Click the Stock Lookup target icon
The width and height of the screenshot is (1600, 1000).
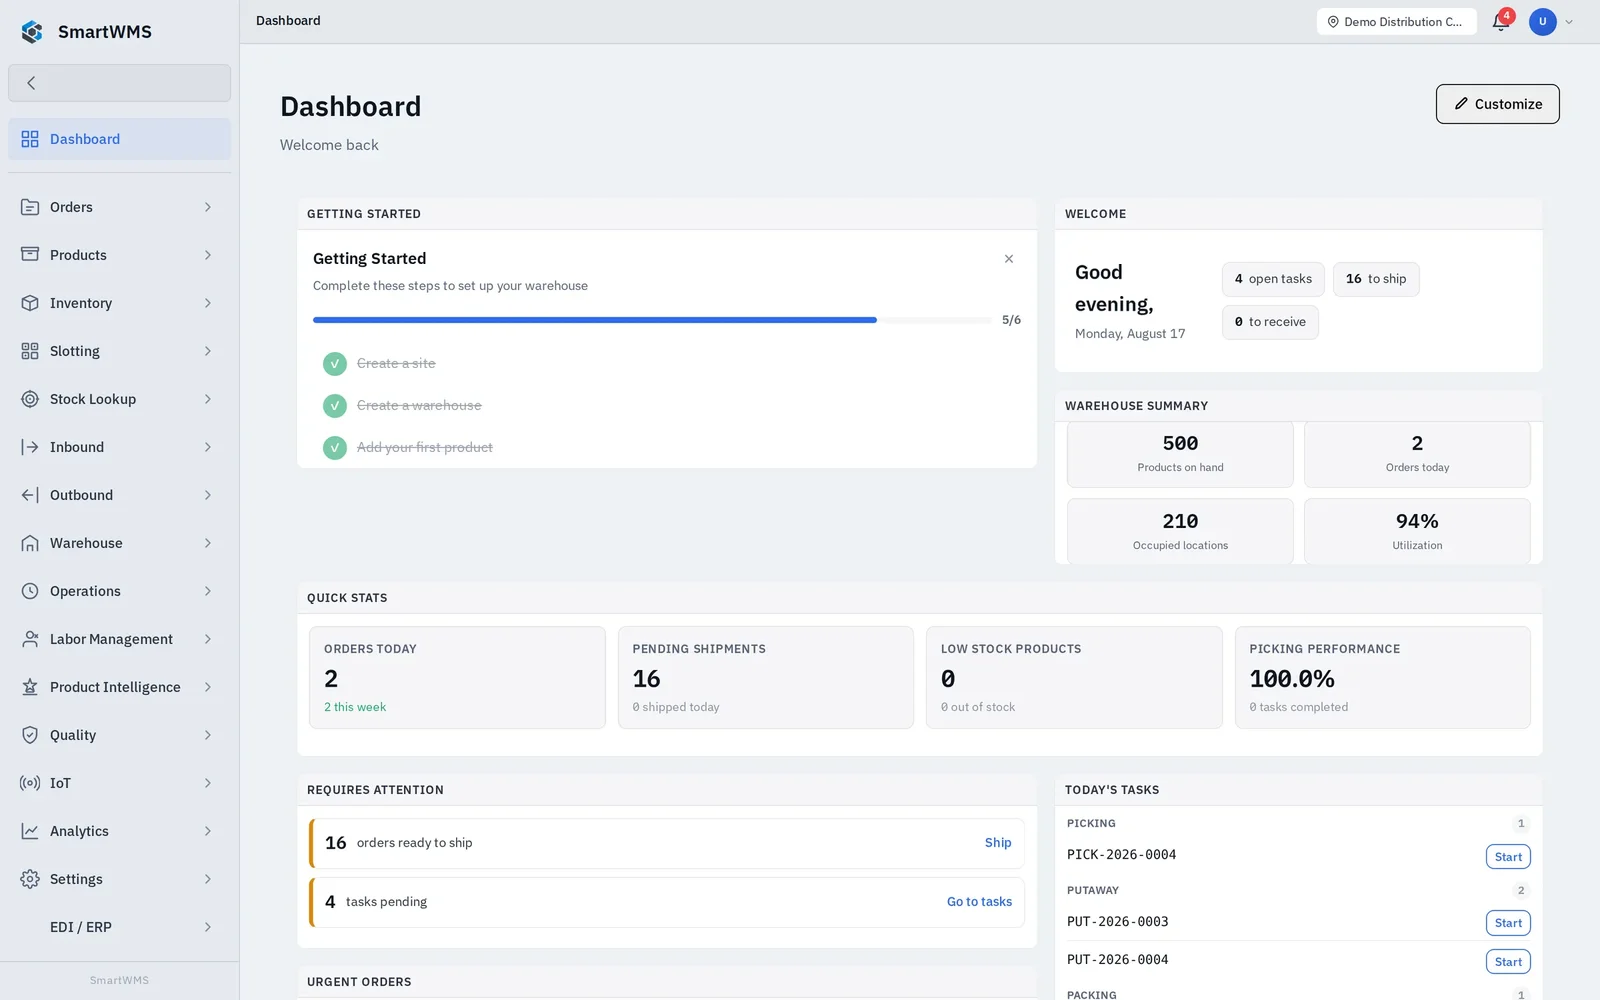point(30,399)
